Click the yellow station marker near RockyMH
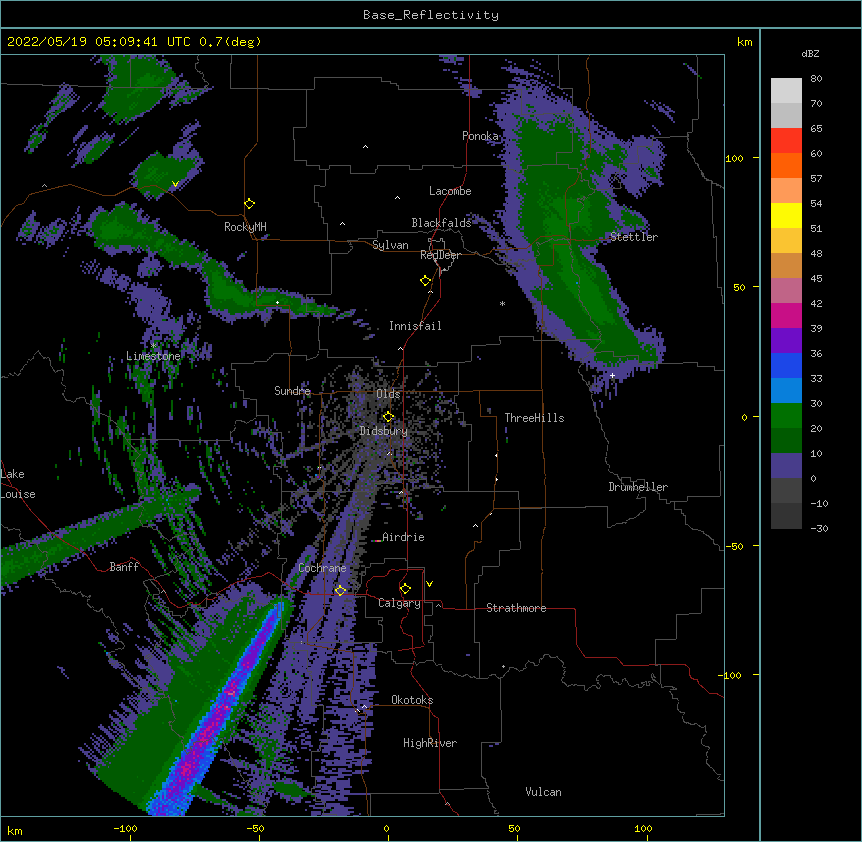 (250, 204)
